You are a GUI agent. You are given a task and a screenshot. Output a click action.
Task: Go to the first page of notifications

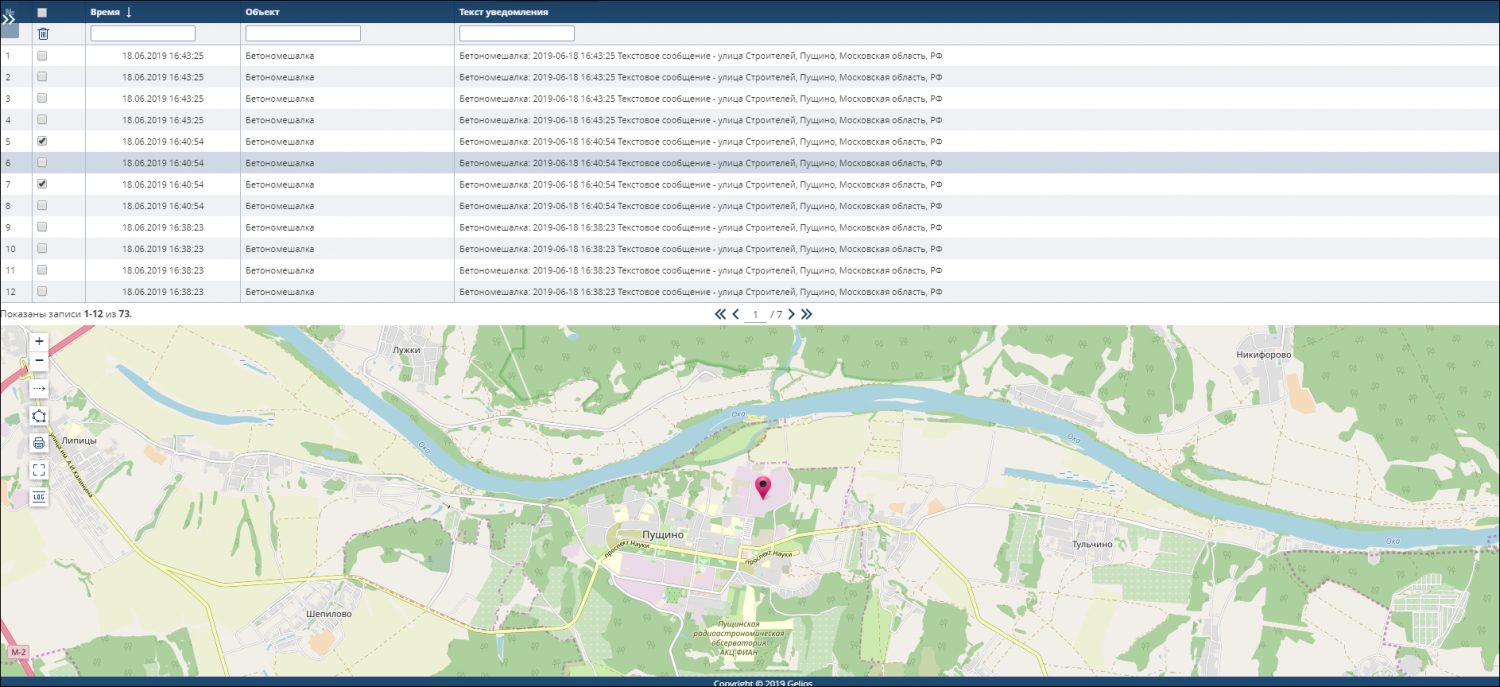pyautogui.click(x=720, y=314)
